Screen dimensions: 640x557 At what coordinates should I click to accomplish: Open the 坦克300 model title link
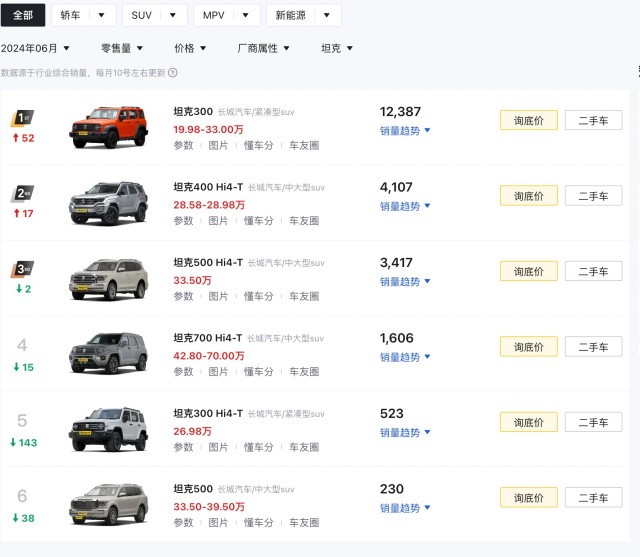(193, 111)
